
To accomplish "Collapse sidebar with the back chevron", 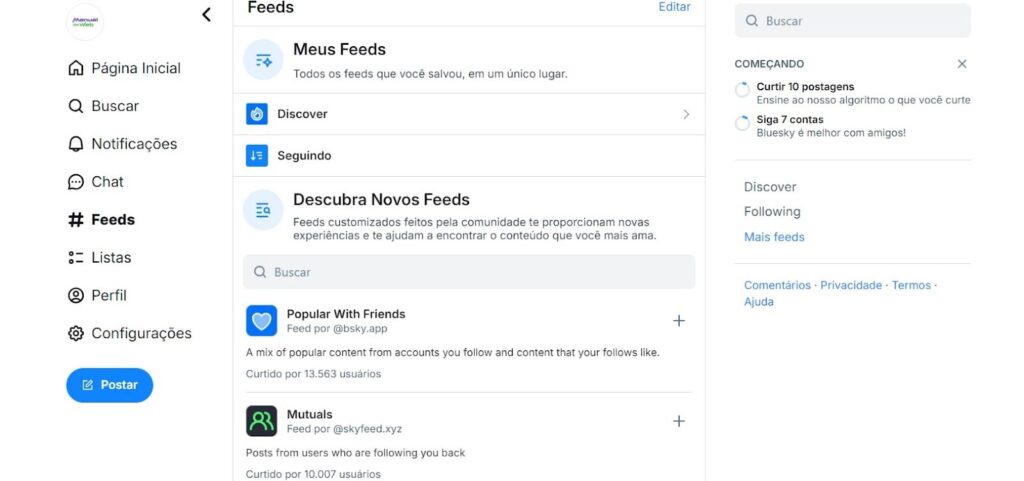I will click(x=206, y=14).
